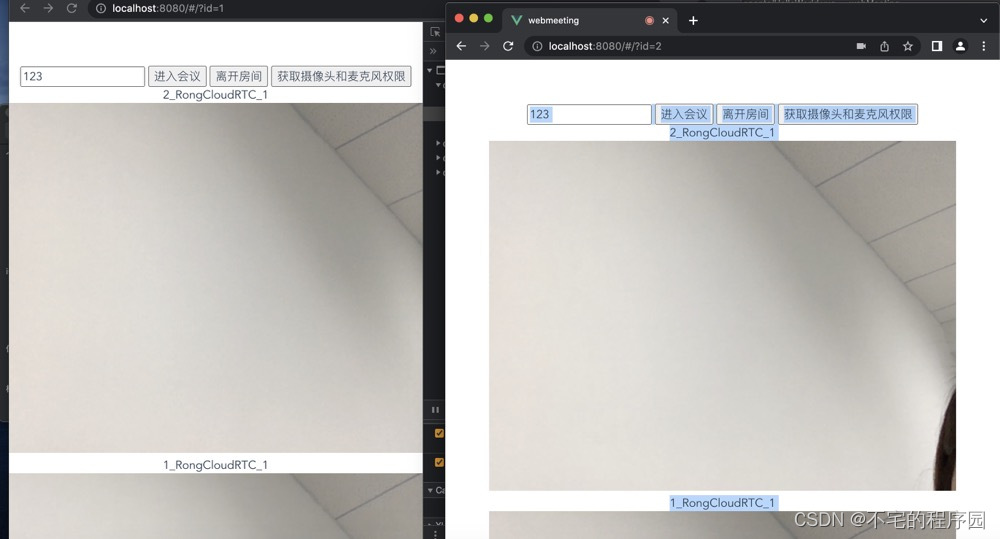Viewport: 1000px width, 539px height.
Task: Click 进入会议 button in left window
Action: tap(177, 77)
